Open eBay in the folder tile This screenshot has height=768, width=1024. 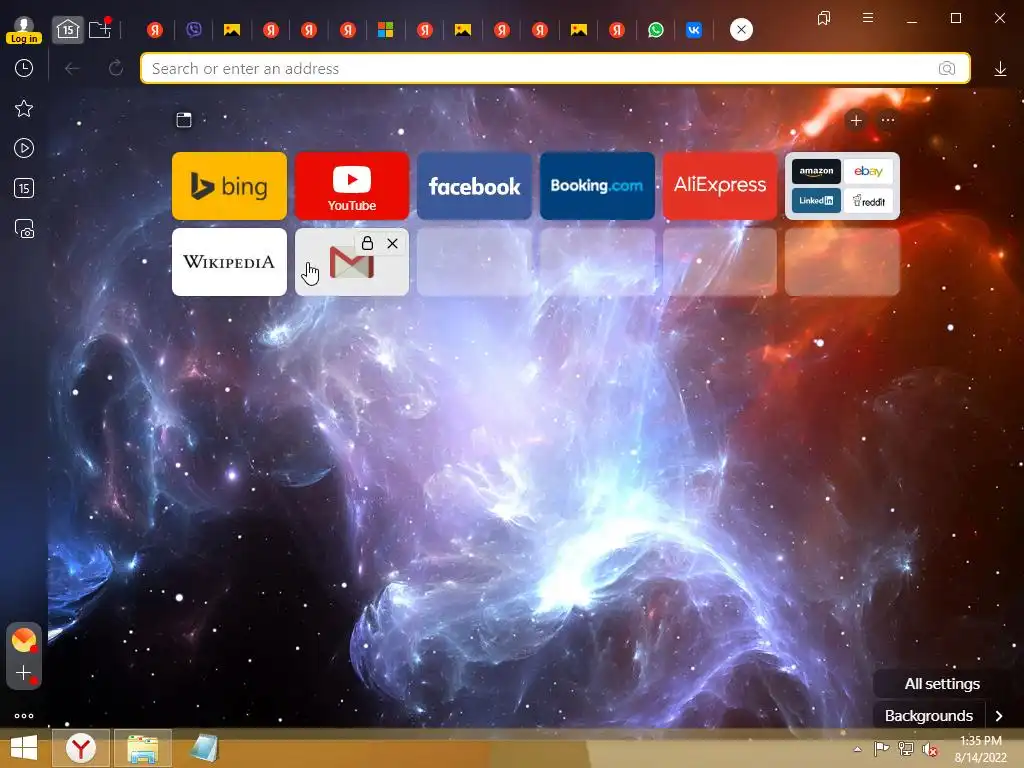pos(868,172)
